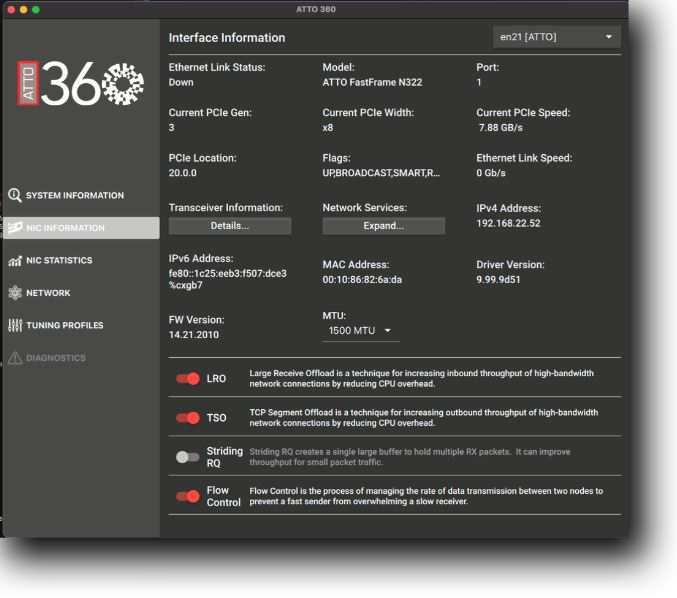This screenshot has height=598, width=677.
Task: Disable the LRO toggle
Action: click(188, 379)
